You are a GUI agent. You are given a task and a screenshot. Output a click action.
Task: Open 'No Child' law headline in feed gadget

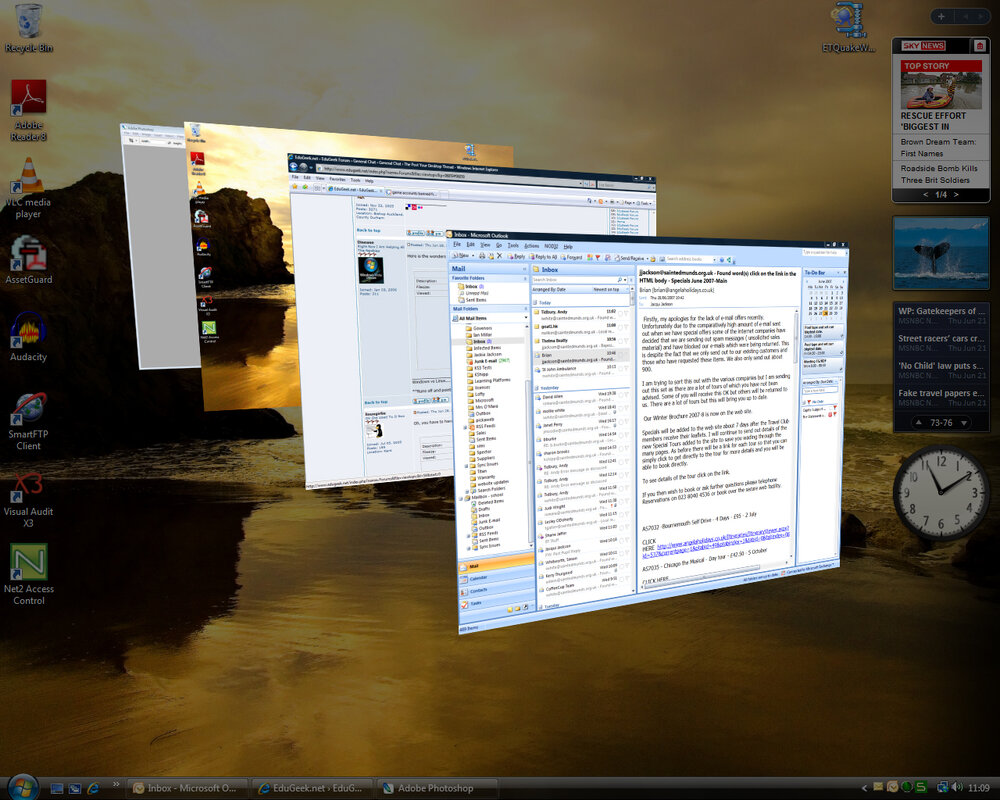point(941,366)
